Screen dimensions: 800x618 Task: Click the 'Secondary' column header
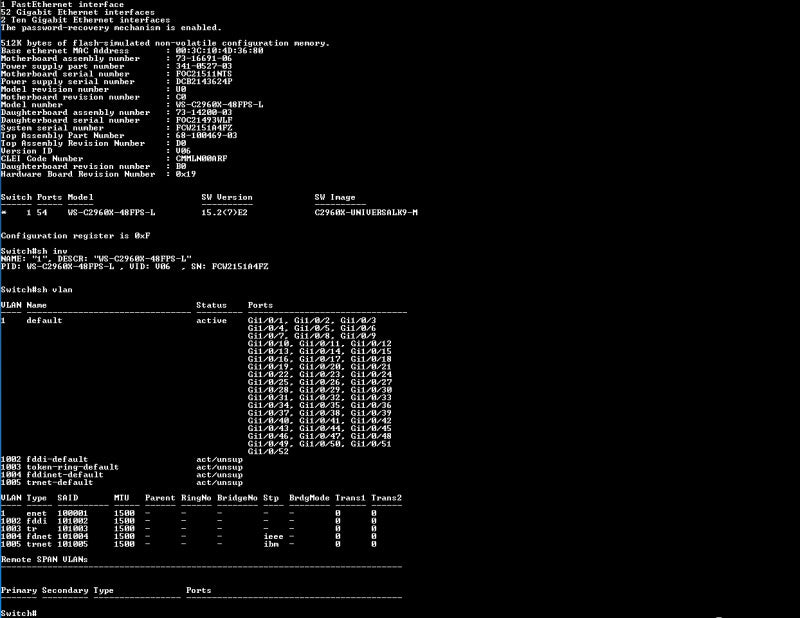click(65, 590)
